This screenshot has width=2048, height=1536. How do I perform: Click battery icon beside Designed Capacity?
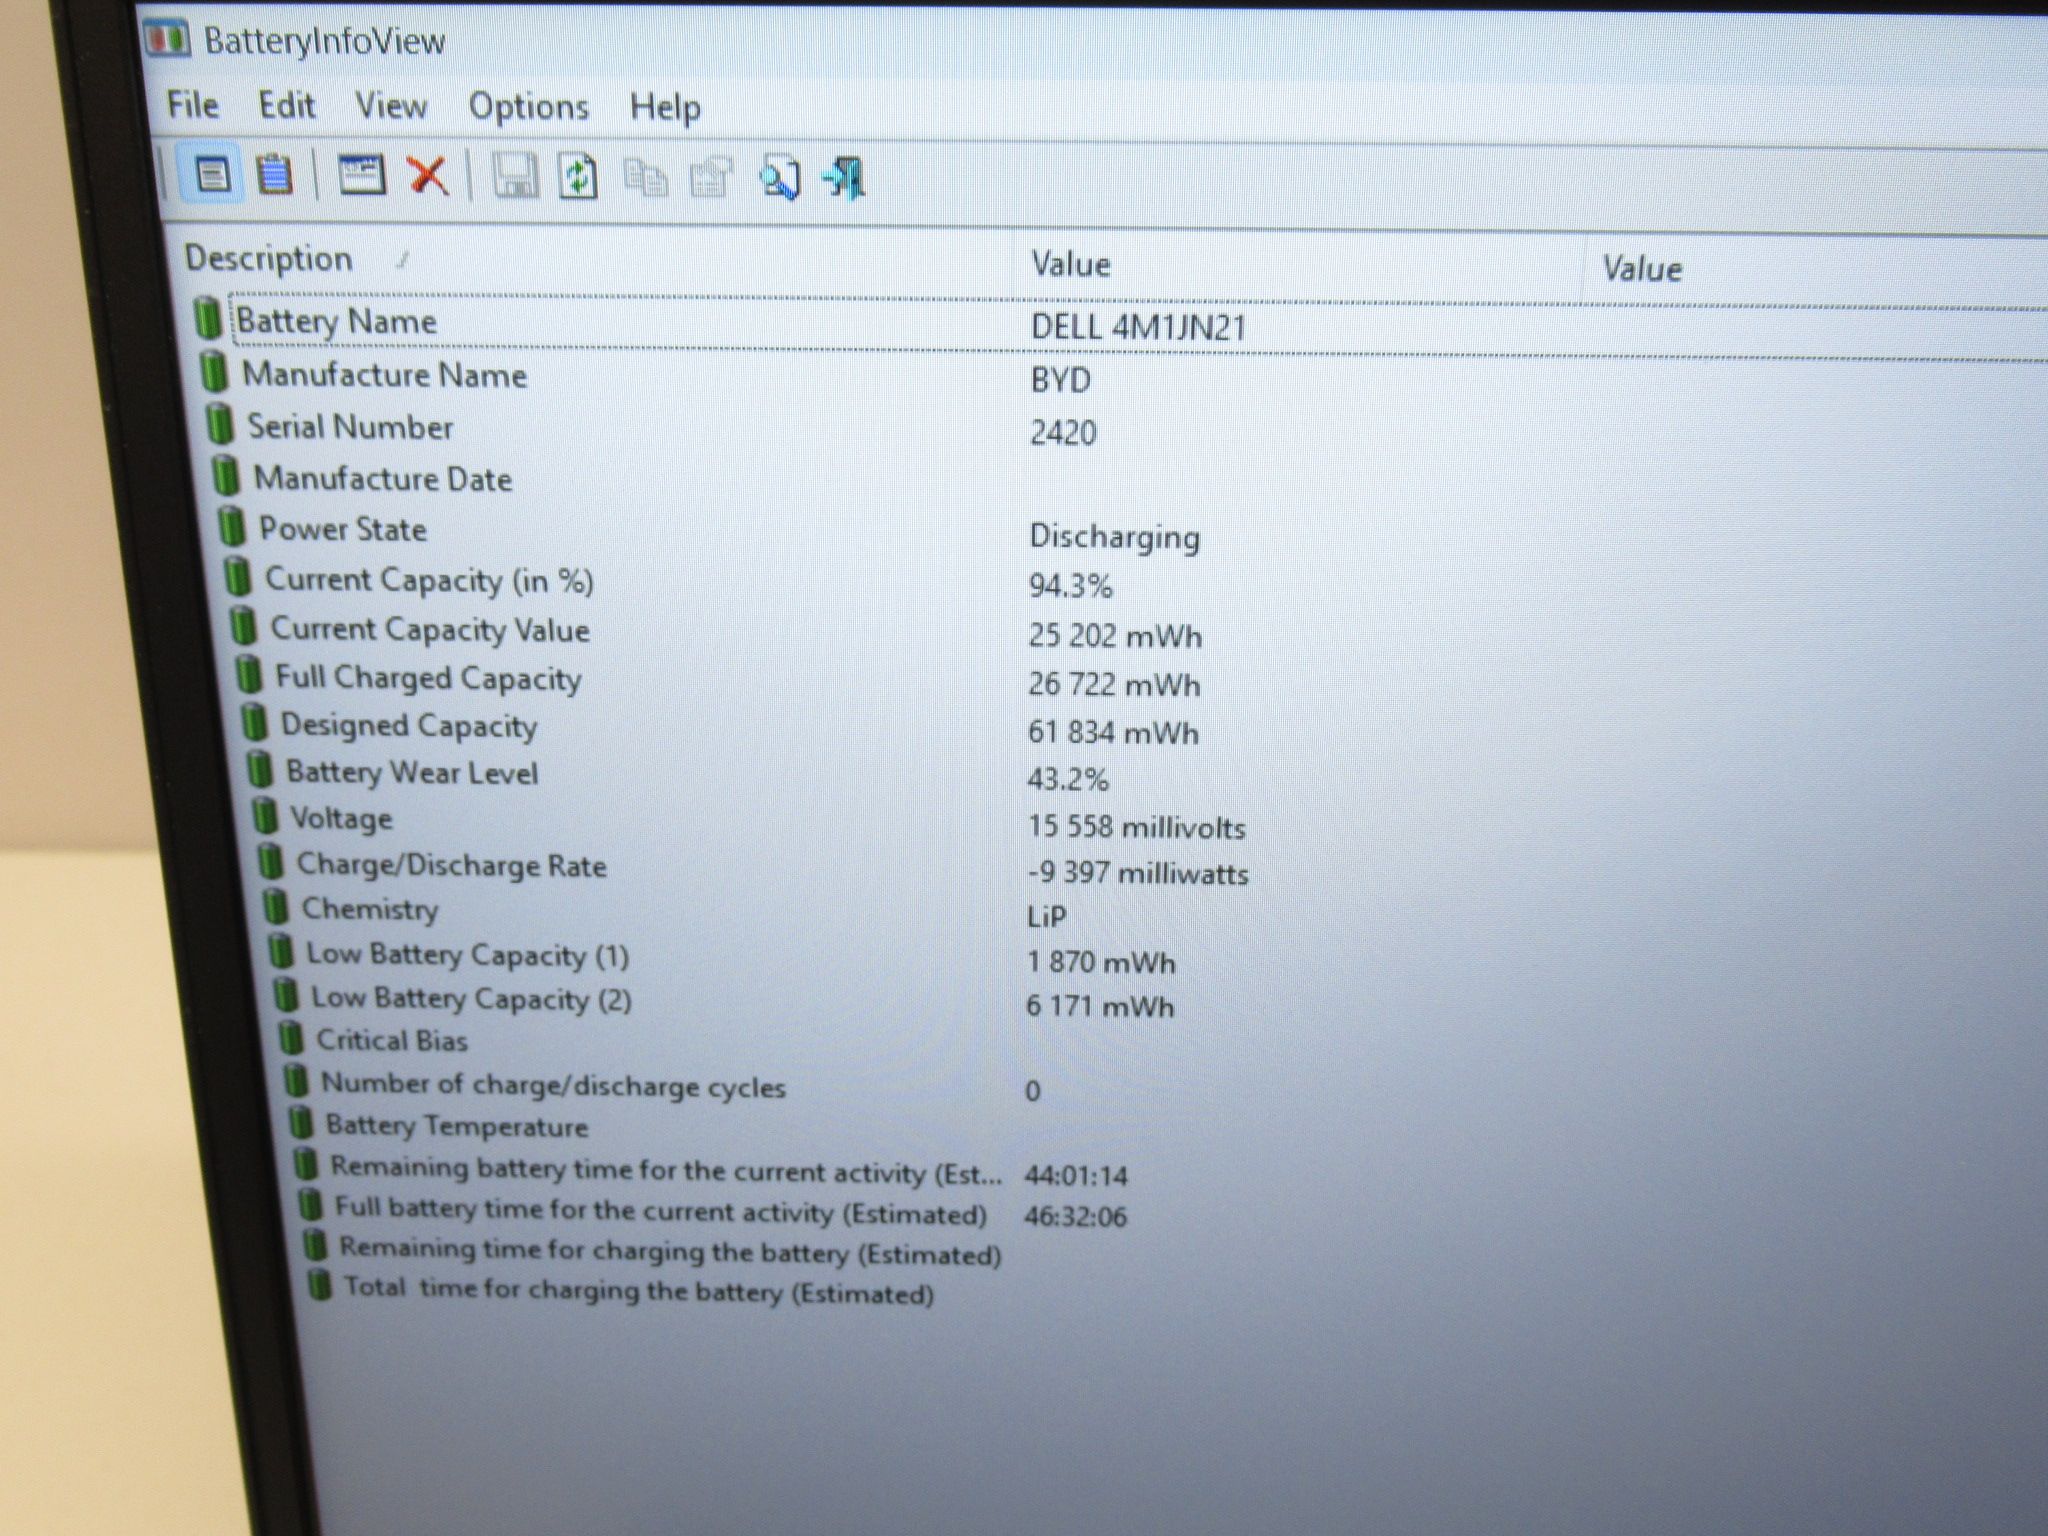coord(254,721)
